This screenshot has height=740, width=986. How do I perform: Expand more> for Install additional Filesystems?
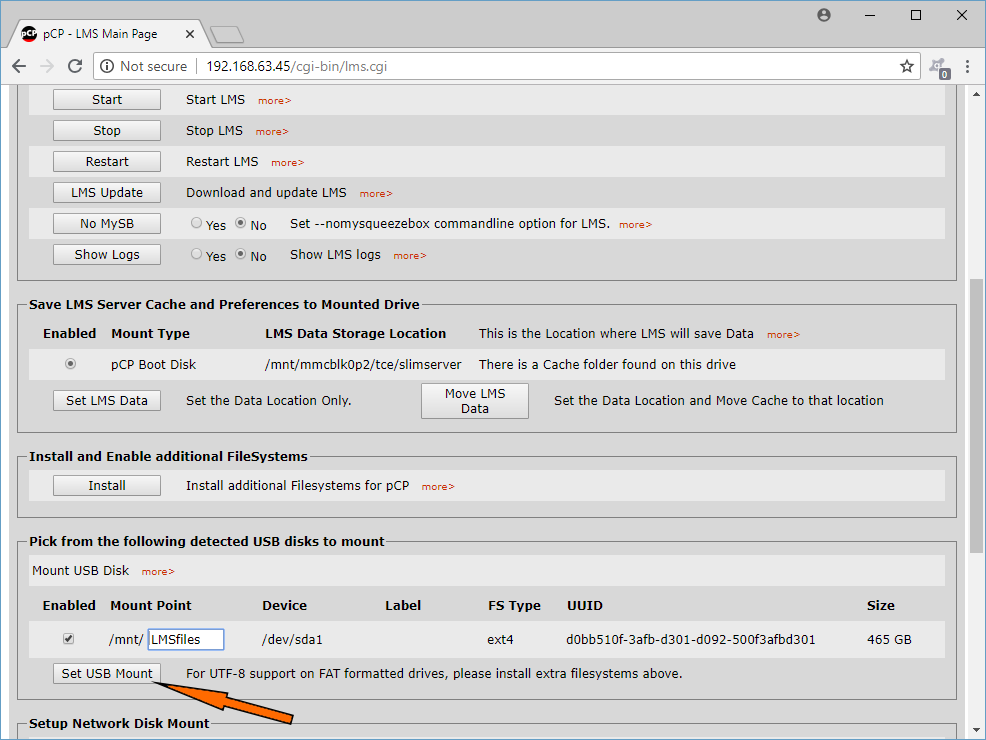coord(438,487)
